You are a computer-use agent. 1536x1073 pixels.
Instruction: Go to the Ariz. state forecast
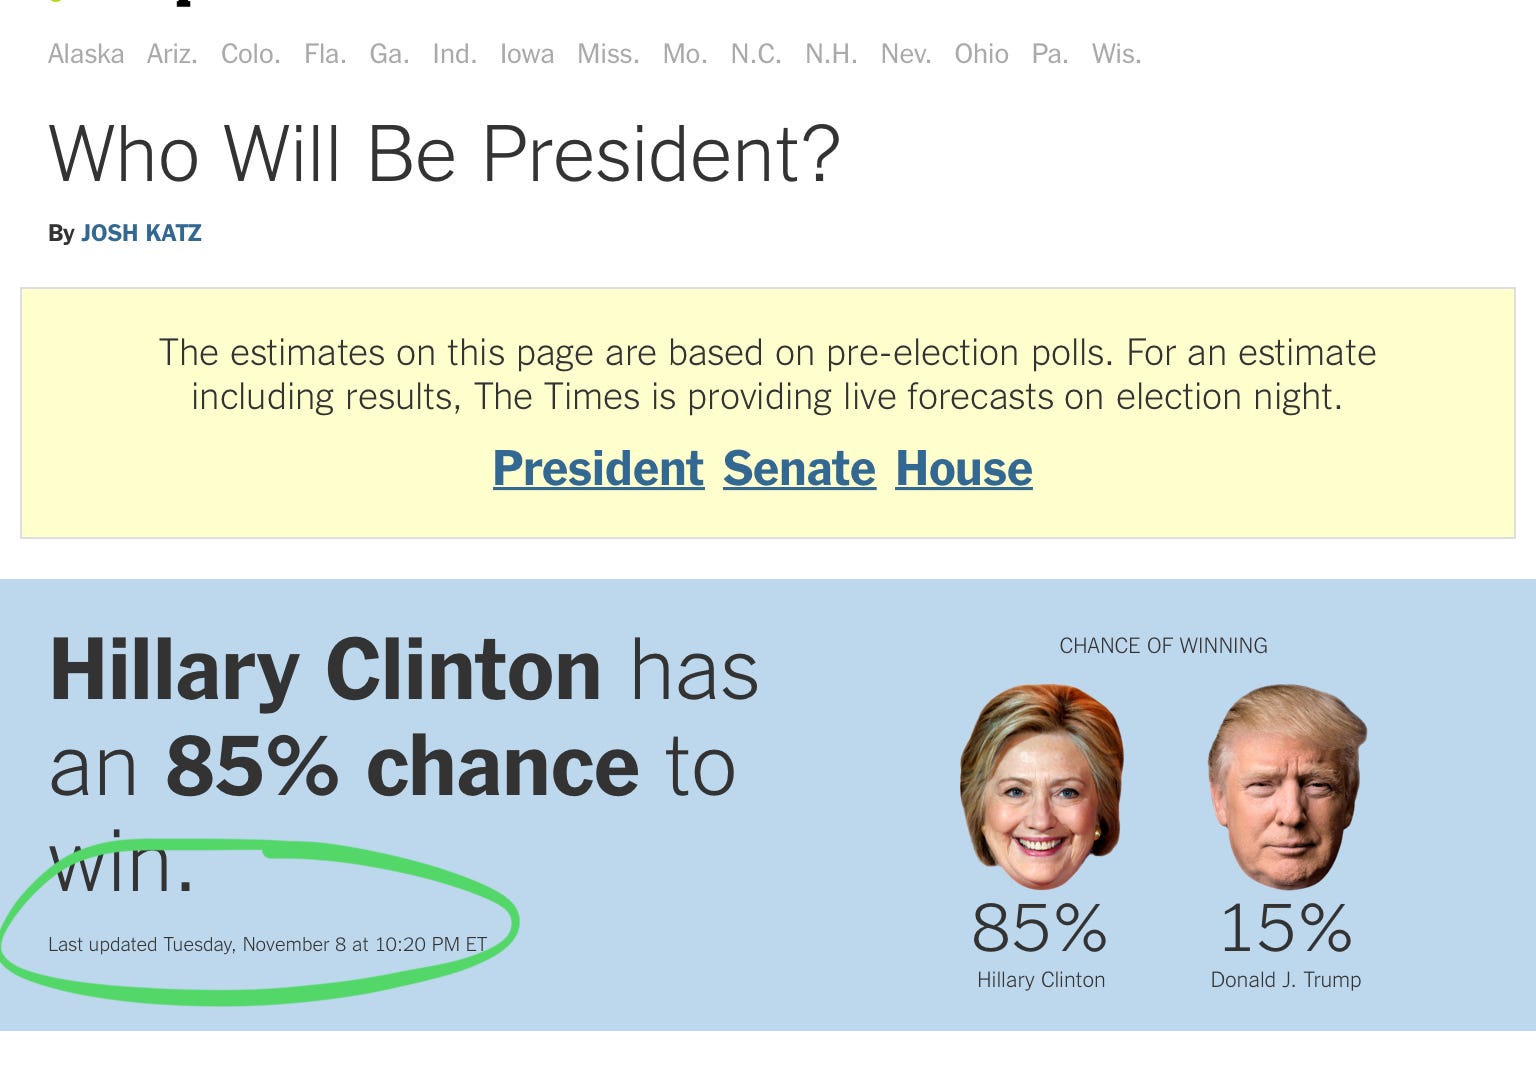pyautogui.click(x=172, y=54)
